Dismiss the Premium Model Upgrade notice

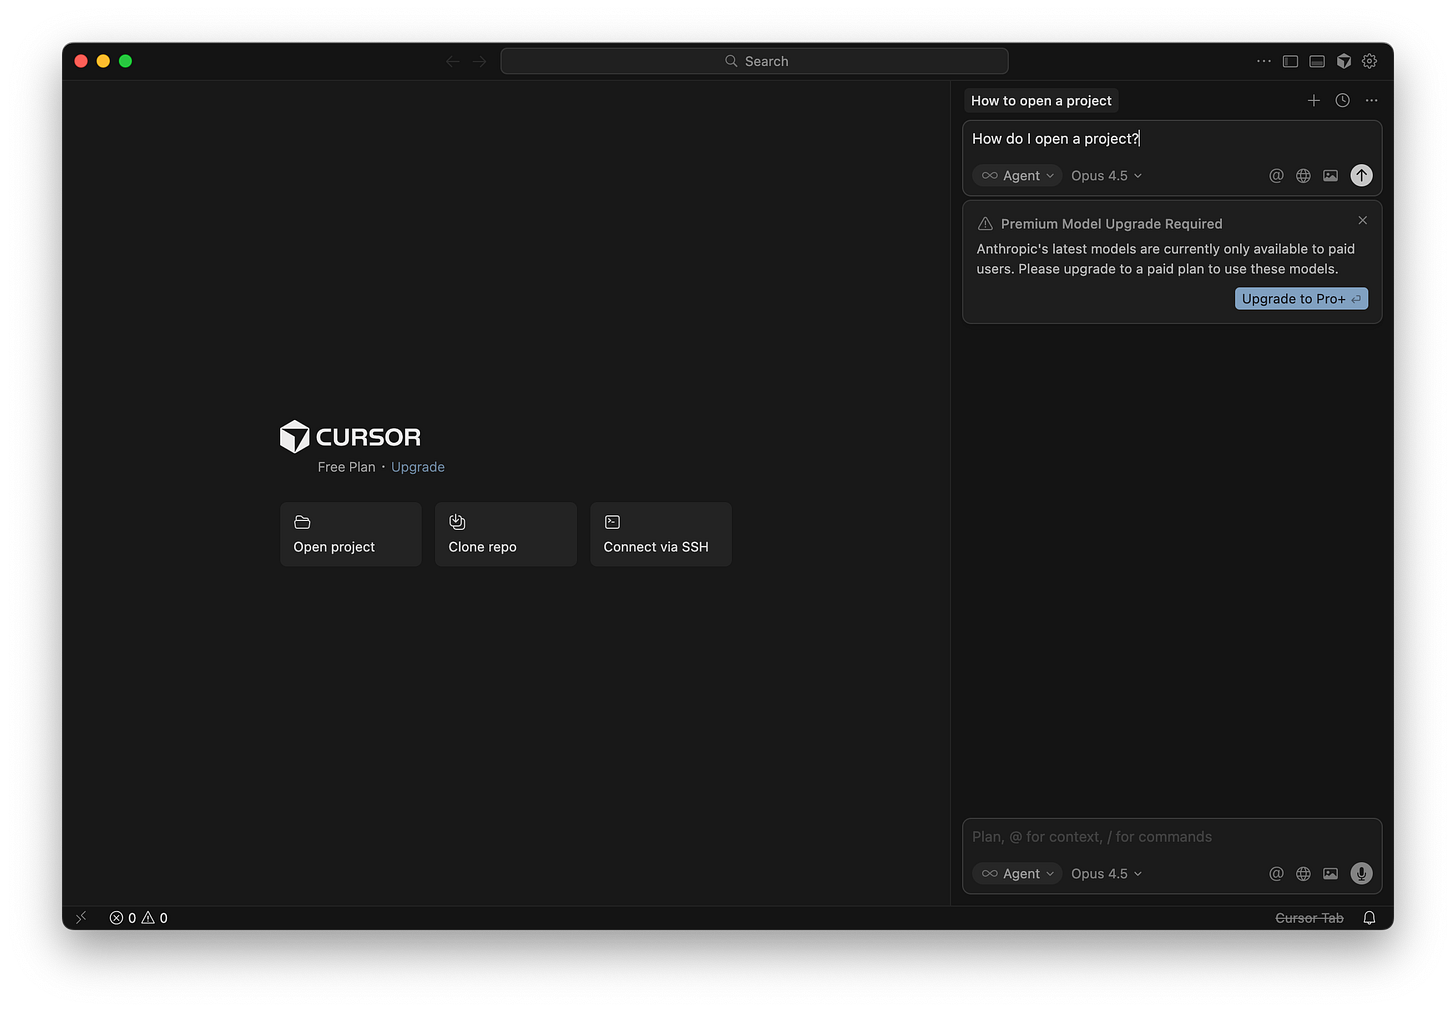[x=1362, y=220]
